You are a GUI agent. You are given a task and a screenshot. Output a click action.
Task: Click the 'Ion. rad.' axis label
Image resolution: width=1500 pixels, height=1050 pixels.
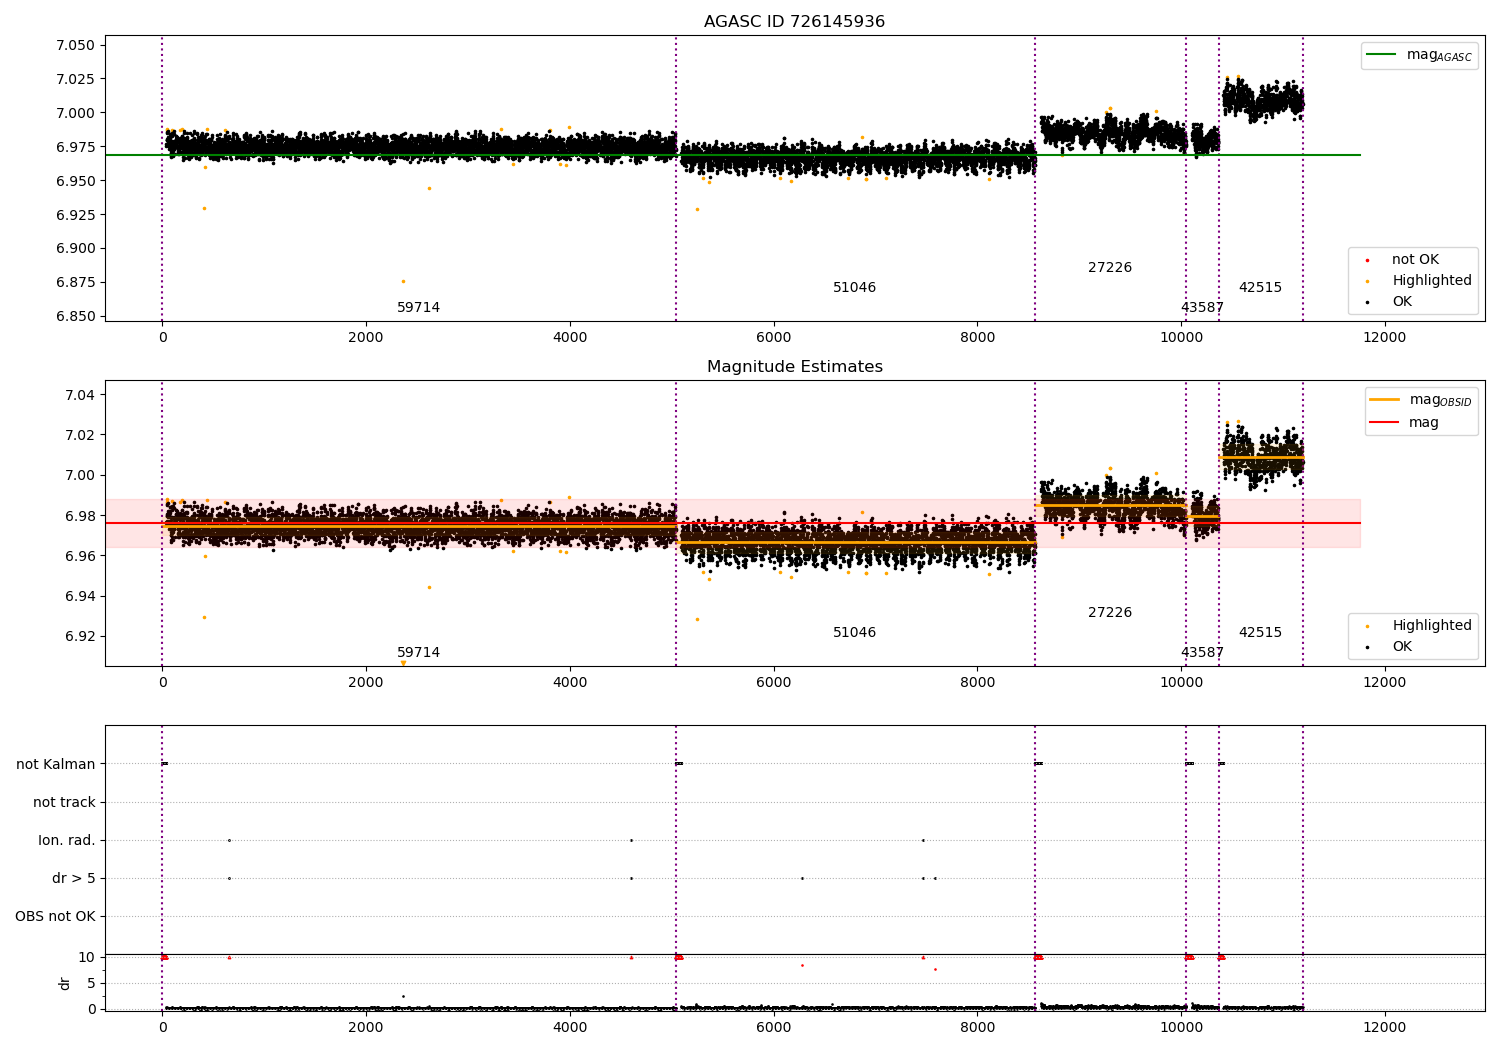coord(67,841)
